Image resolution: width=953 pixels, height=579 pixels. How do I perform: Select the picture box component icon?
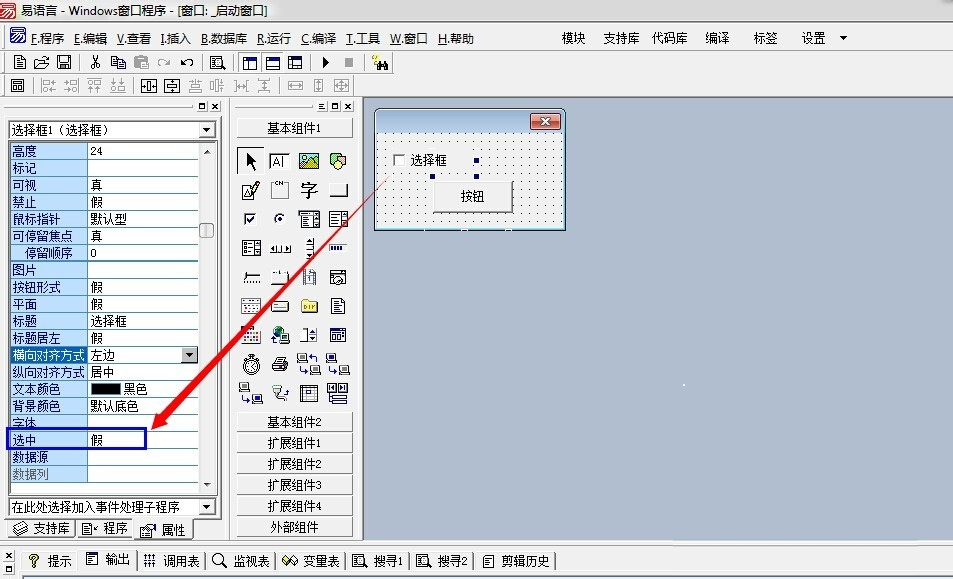[309, 160]
